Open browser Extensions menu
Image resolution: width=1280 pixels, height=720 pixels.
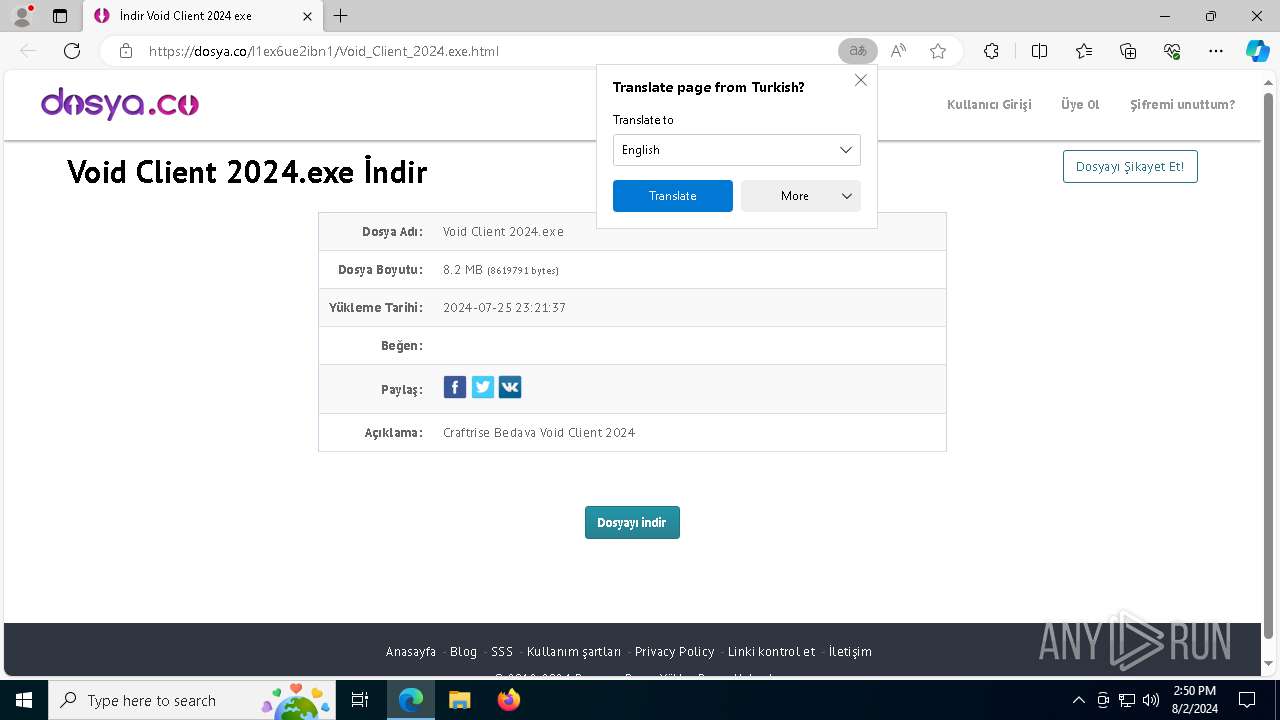tap(991, 51)
